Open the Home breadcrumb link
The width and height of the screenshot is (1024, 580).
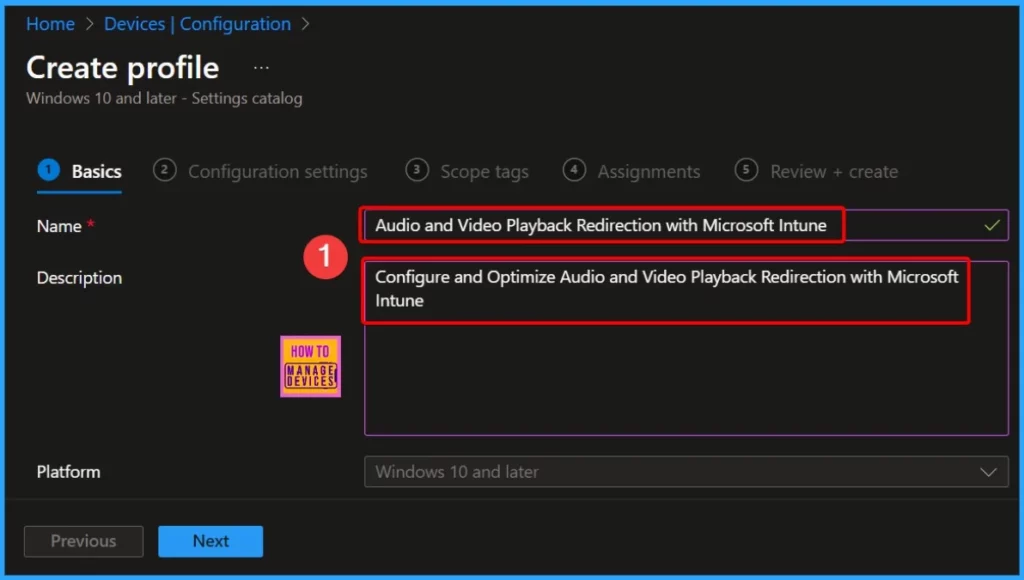pyautogui.click(x=50, y=24)
